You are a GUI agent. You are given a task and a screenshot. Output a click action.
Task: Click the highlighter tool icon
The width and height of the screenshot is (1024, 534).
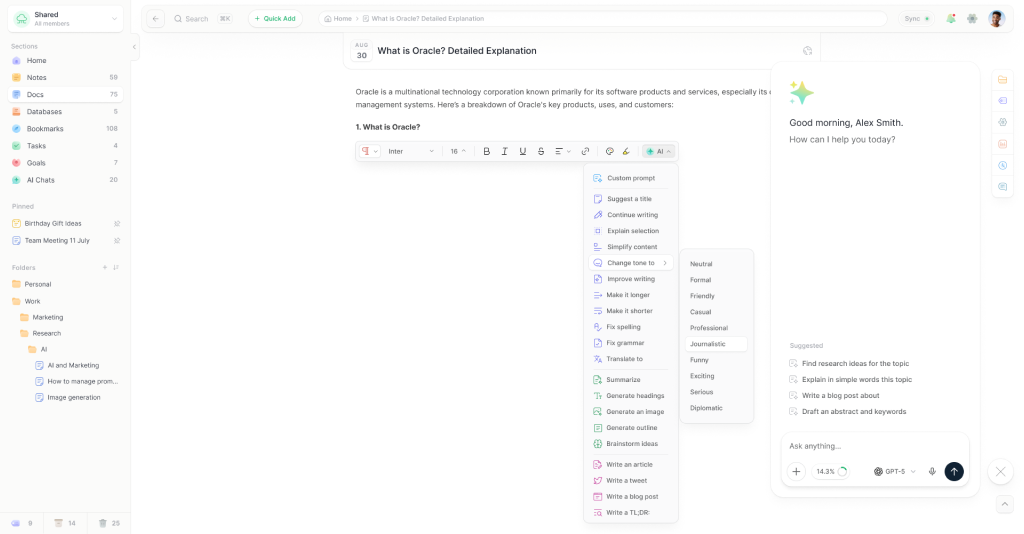click(626, 151)
